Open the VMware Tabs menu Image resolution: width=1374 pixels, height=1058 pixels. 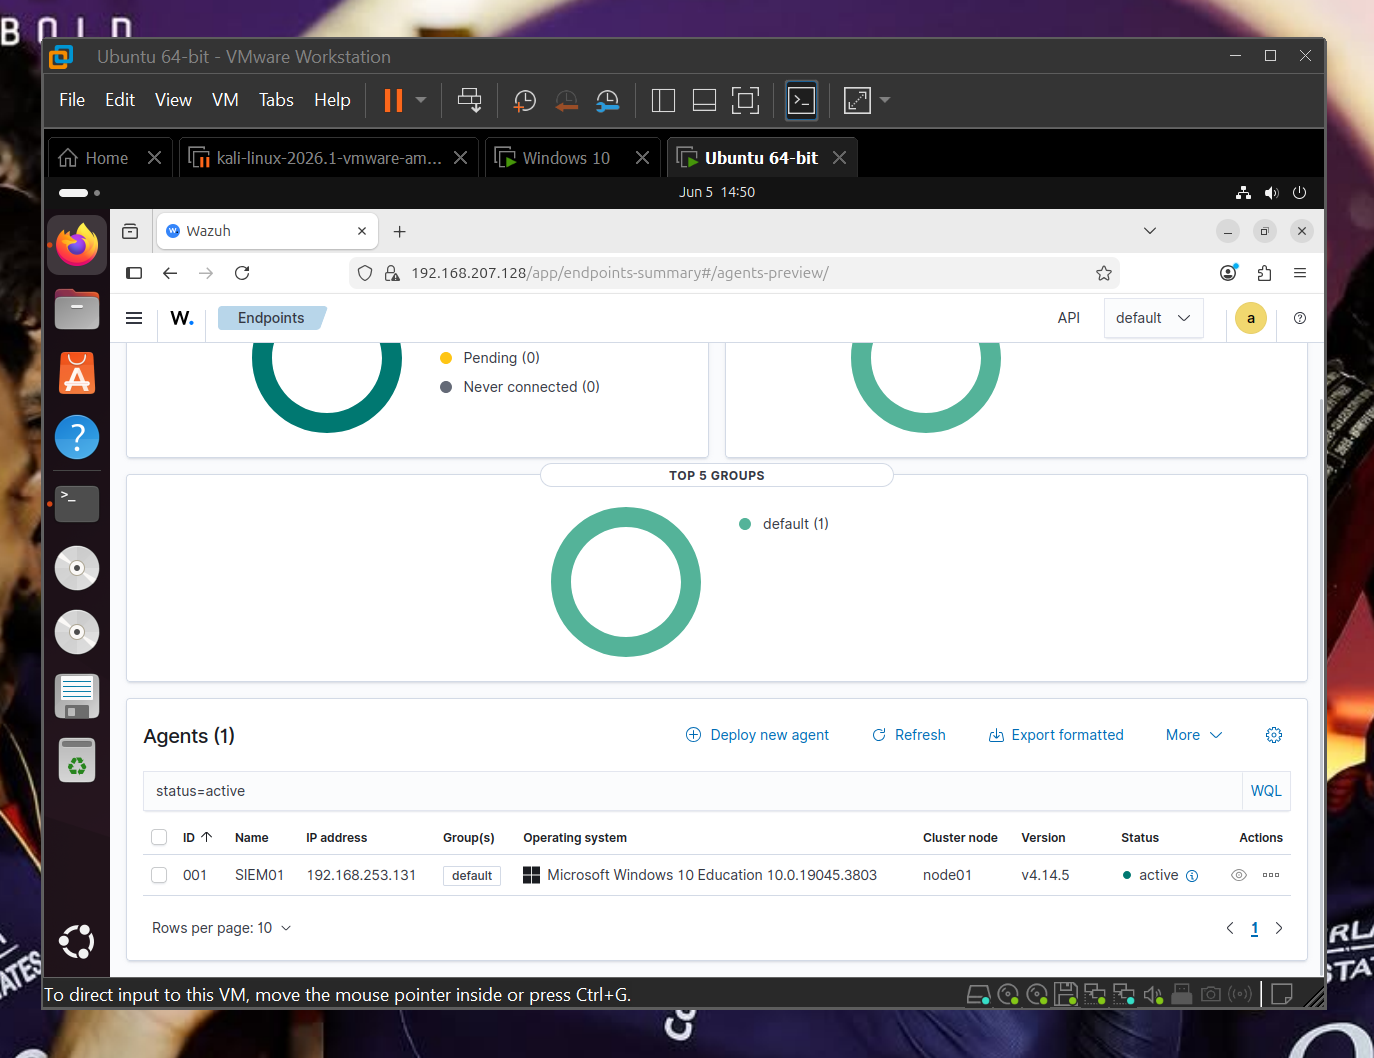[x=276, y=100]
